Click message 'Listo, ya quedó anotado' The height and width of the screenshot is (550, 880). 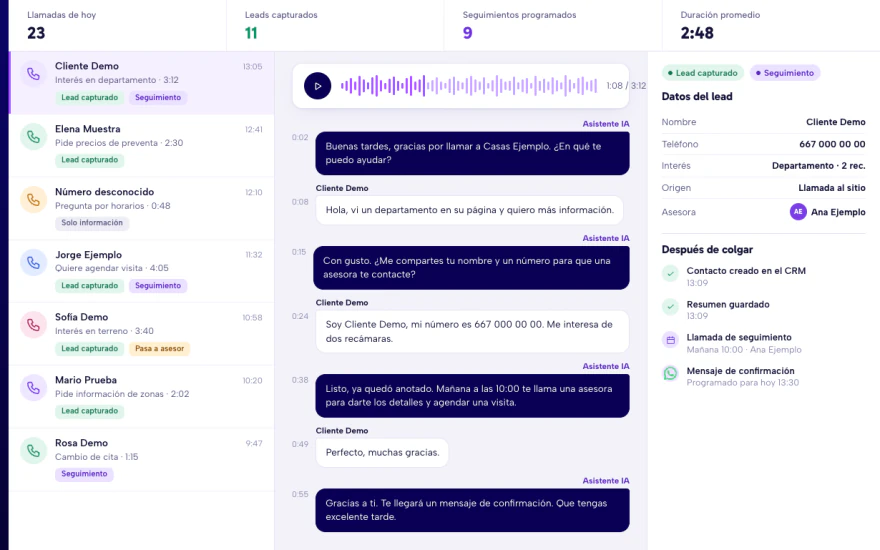[472, 396]
